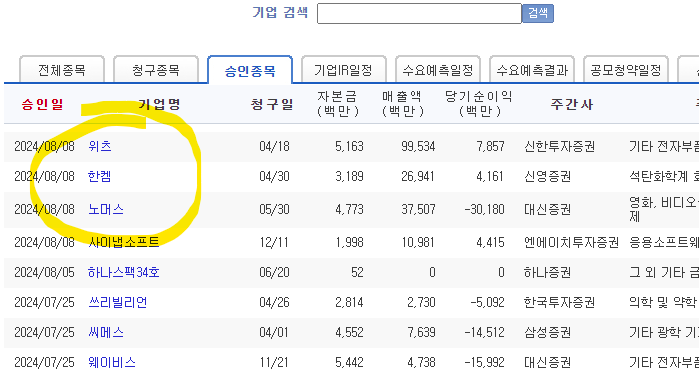Click the 승인일 column header
The width and height of the screenshot is (699, 369).
point(42,104)
